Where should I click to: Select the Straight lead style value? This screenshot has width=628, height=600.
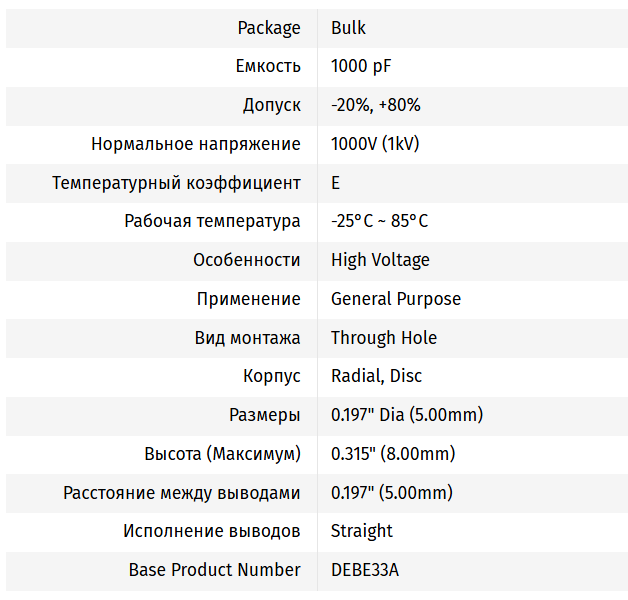[362, 531]
